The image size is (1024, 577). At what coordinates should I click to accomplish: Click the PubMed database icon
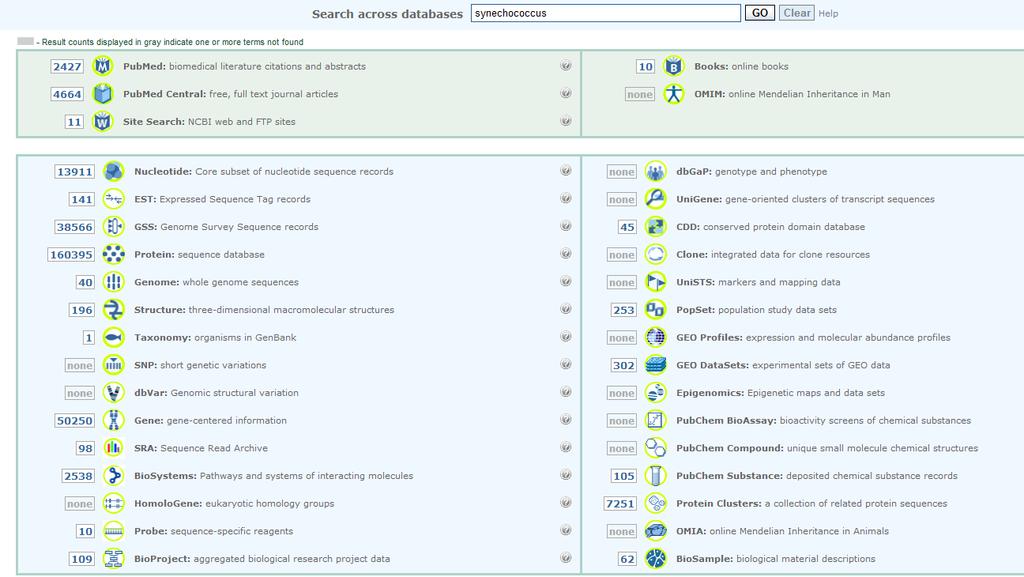103,66
